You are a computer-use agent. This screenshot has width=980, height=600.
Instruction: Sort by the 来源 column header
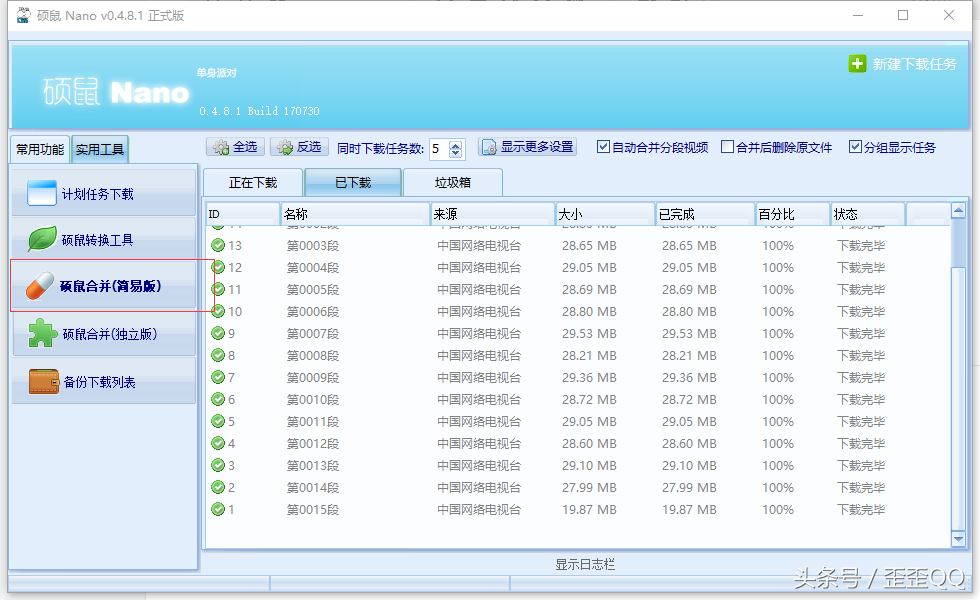(492, 214)
